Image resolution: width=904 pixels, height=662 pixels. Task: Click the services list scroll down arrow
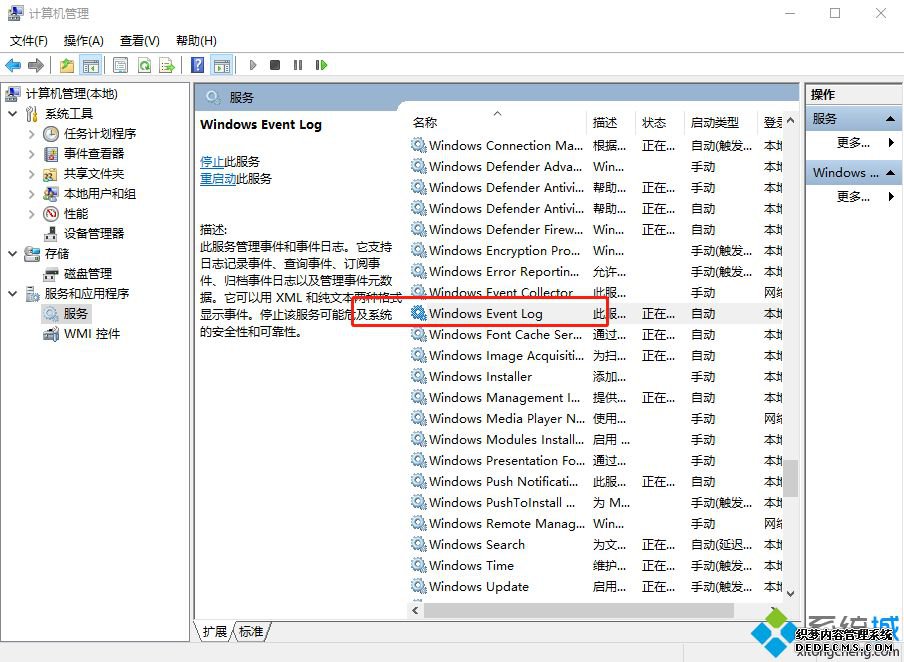point(790,593)
